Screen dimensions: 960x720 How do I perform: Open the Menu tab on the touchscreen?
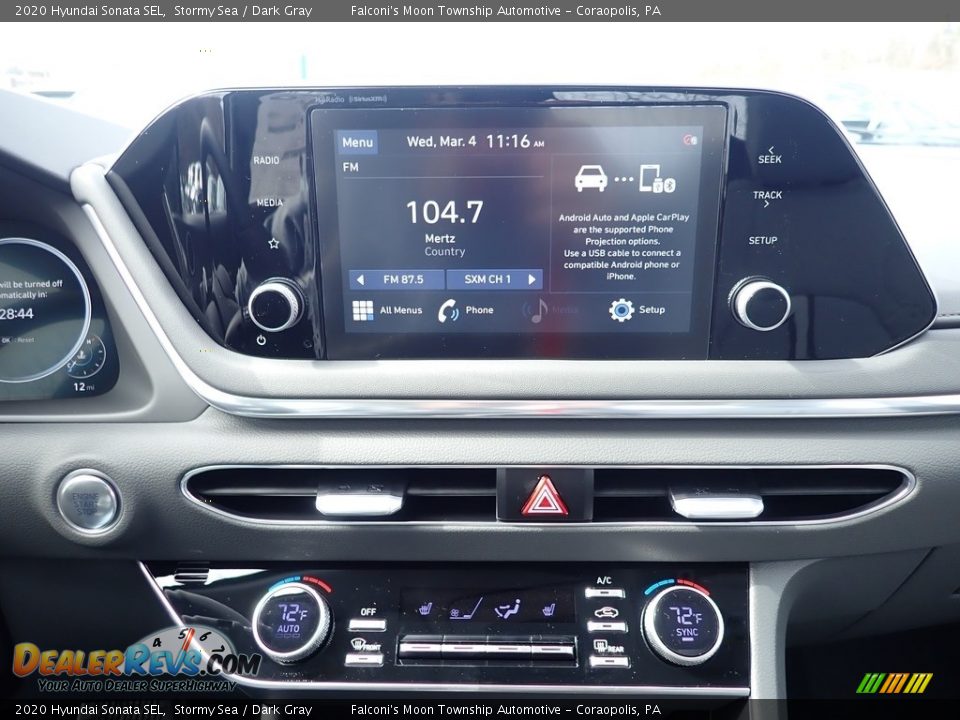tap(358, 142)
